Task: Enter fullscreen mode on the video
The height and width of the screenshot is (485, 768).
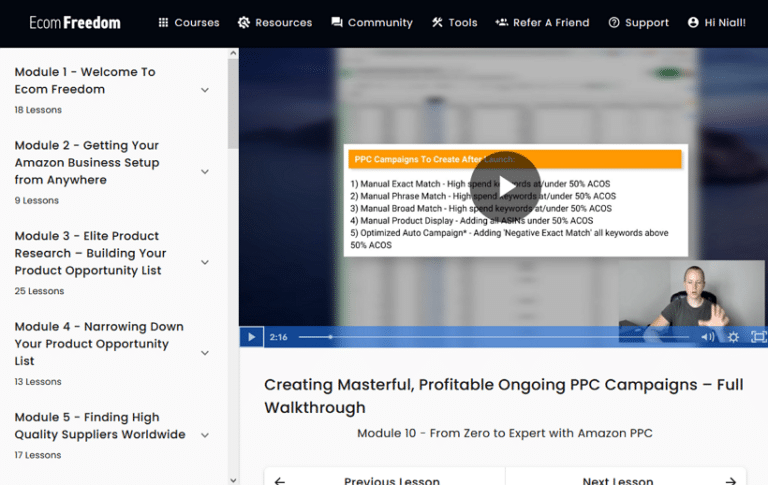Action: tap(758, 337)
